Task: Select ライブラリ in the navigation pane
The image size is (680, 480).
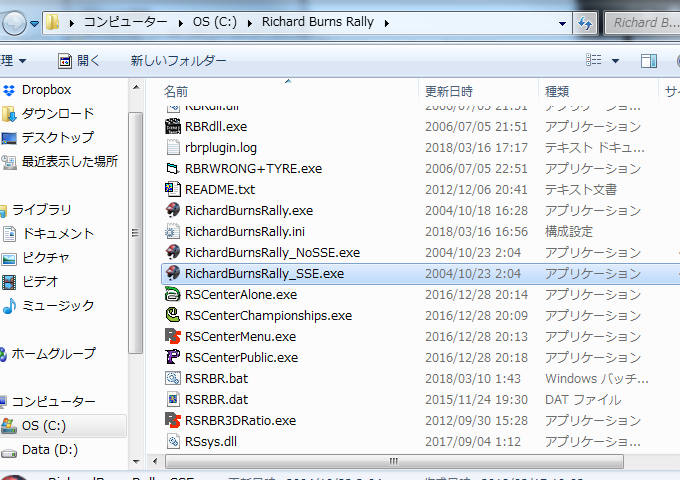Action: pyautogui.click(x=41, y=210)
